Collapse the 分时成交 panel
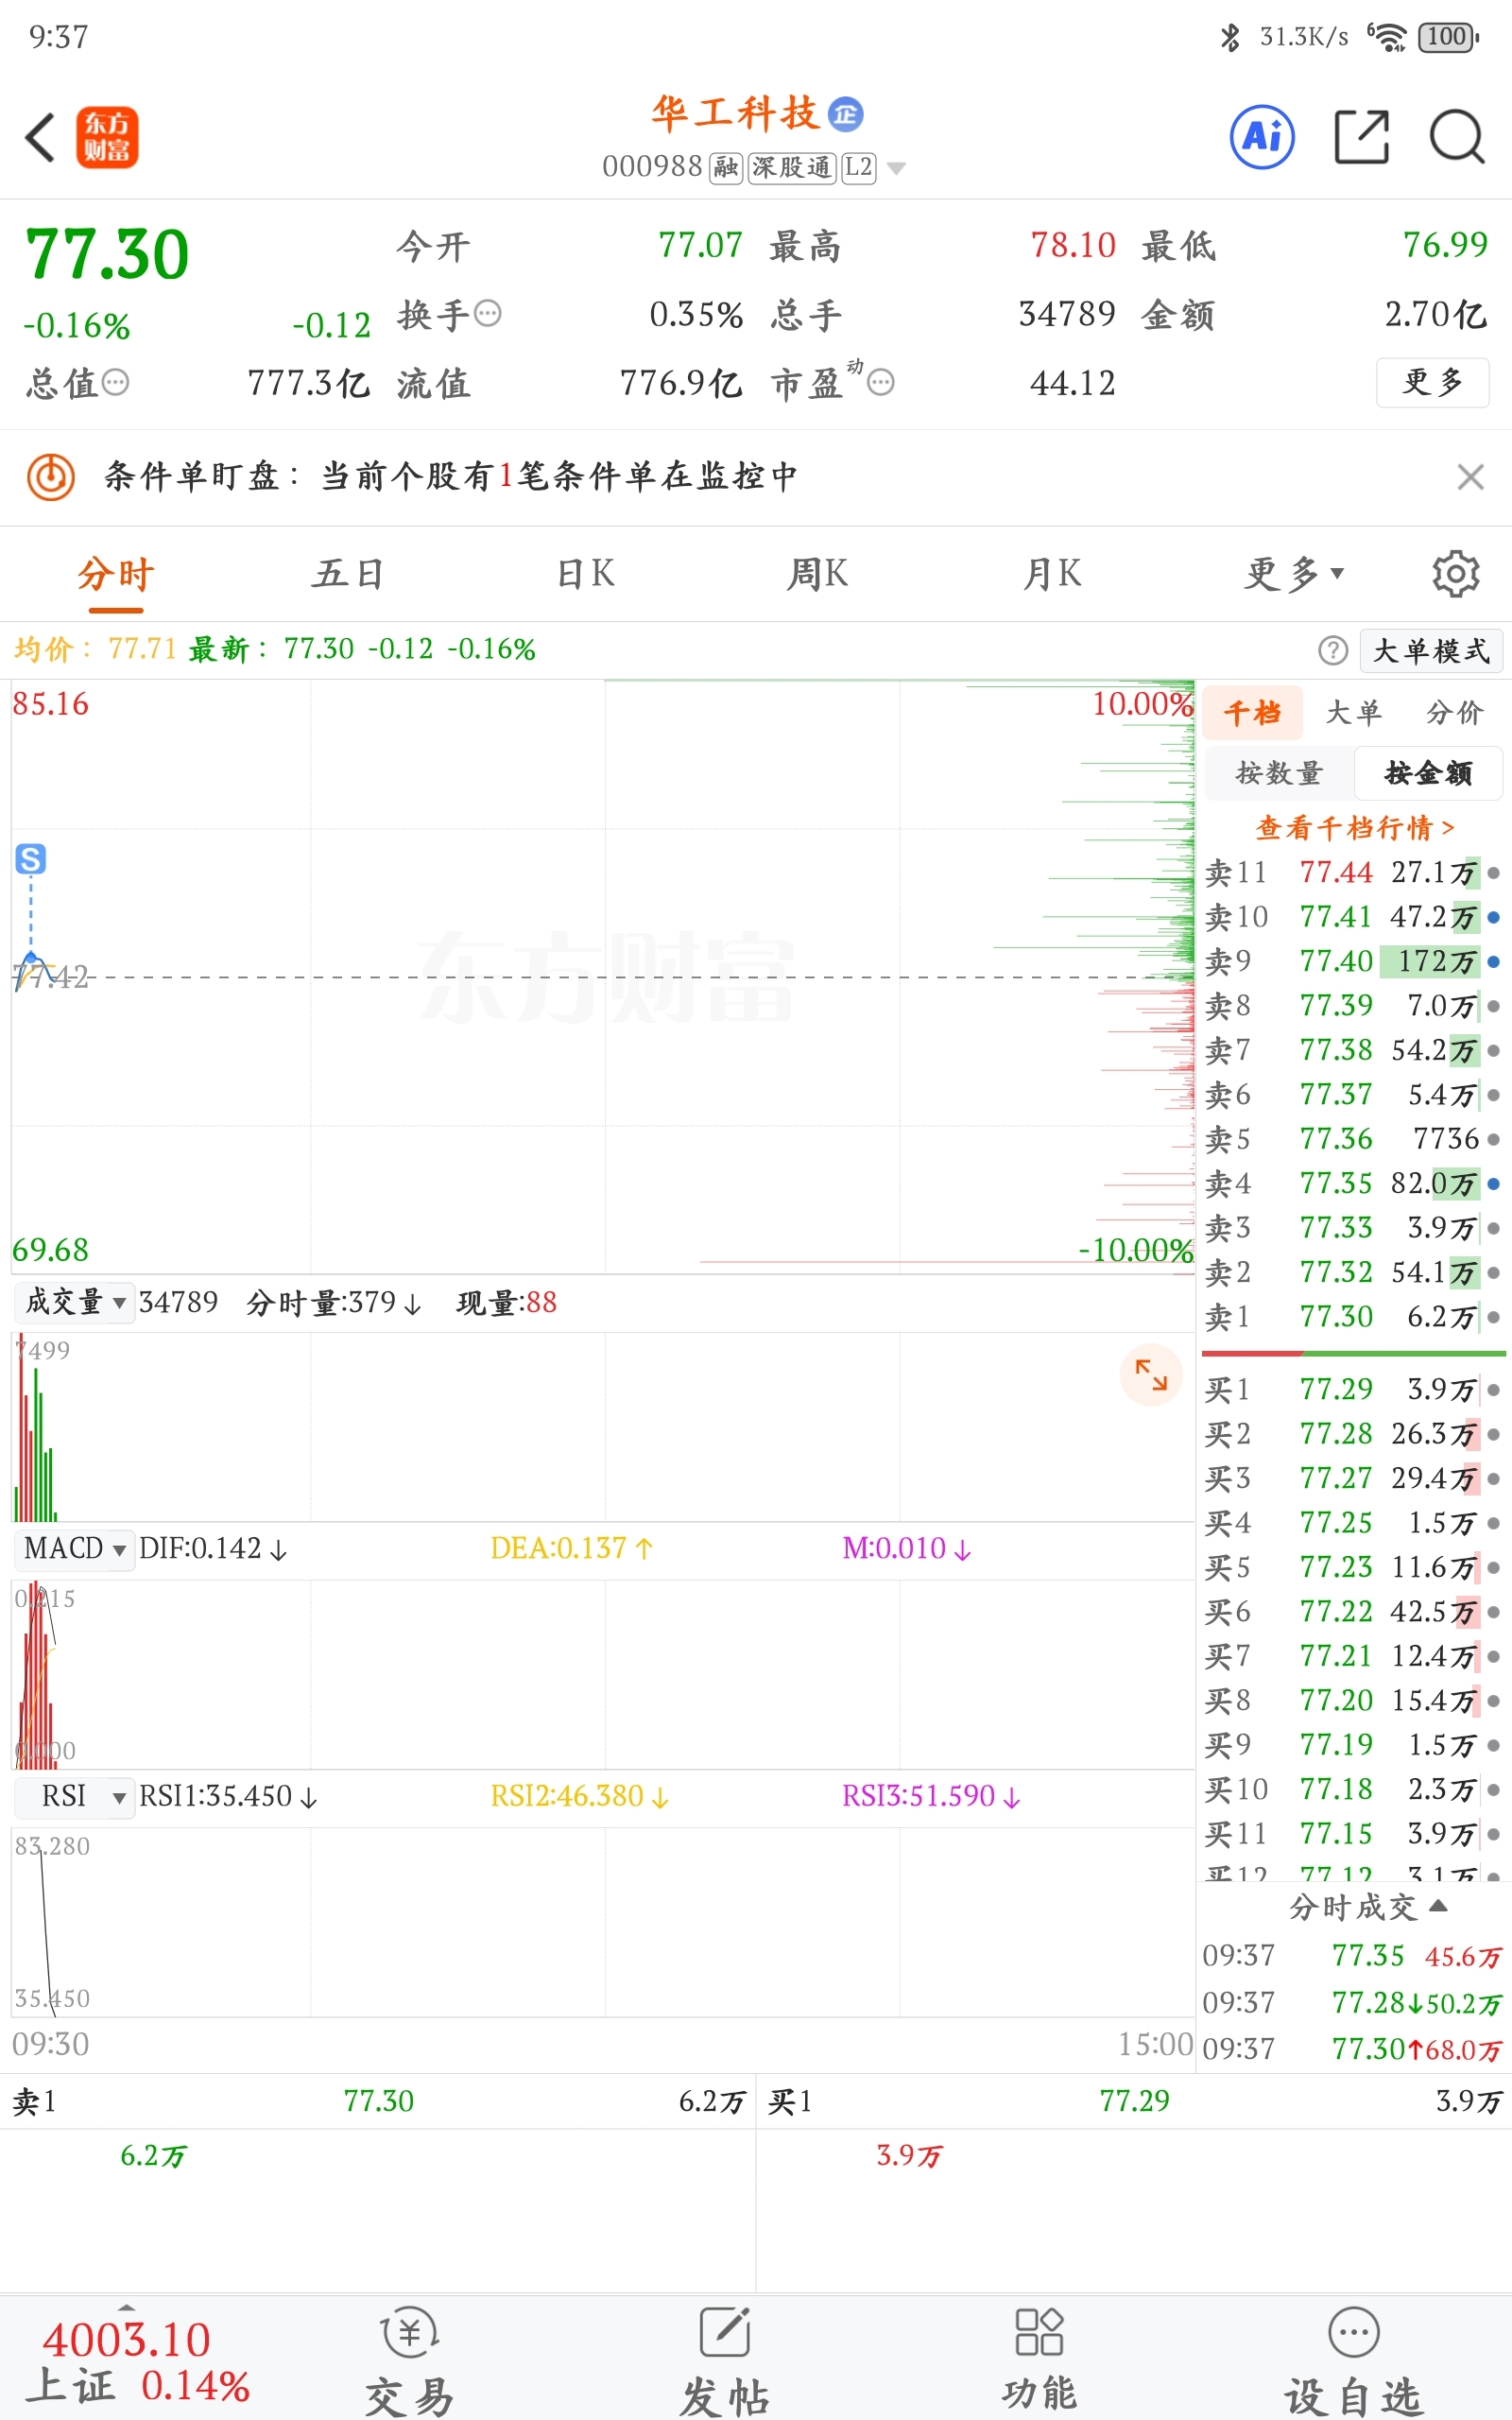The height and width of the screenshot is (2420, 1512). click(1367, 1907)
